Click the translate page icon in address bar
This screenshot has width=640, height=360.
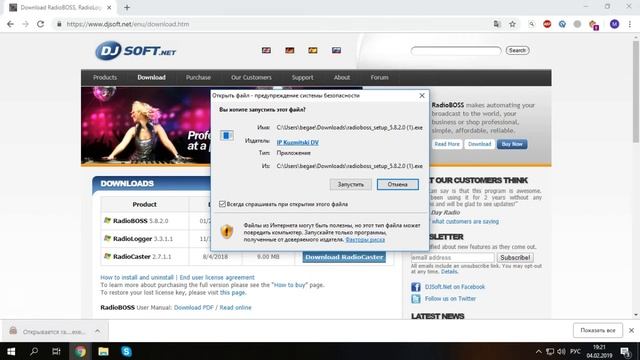tap(497, 24)
